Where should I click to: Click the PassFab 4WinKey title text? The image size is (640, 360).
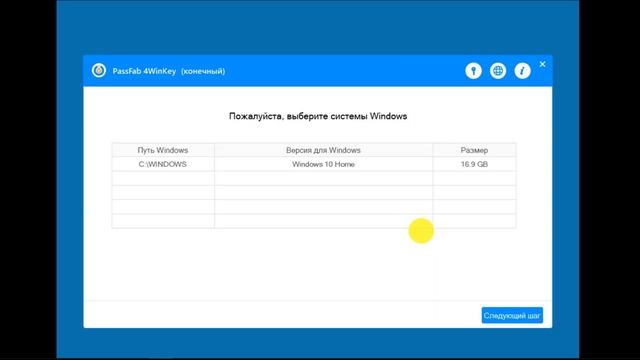pyautogui.click(x=144, y=71)
